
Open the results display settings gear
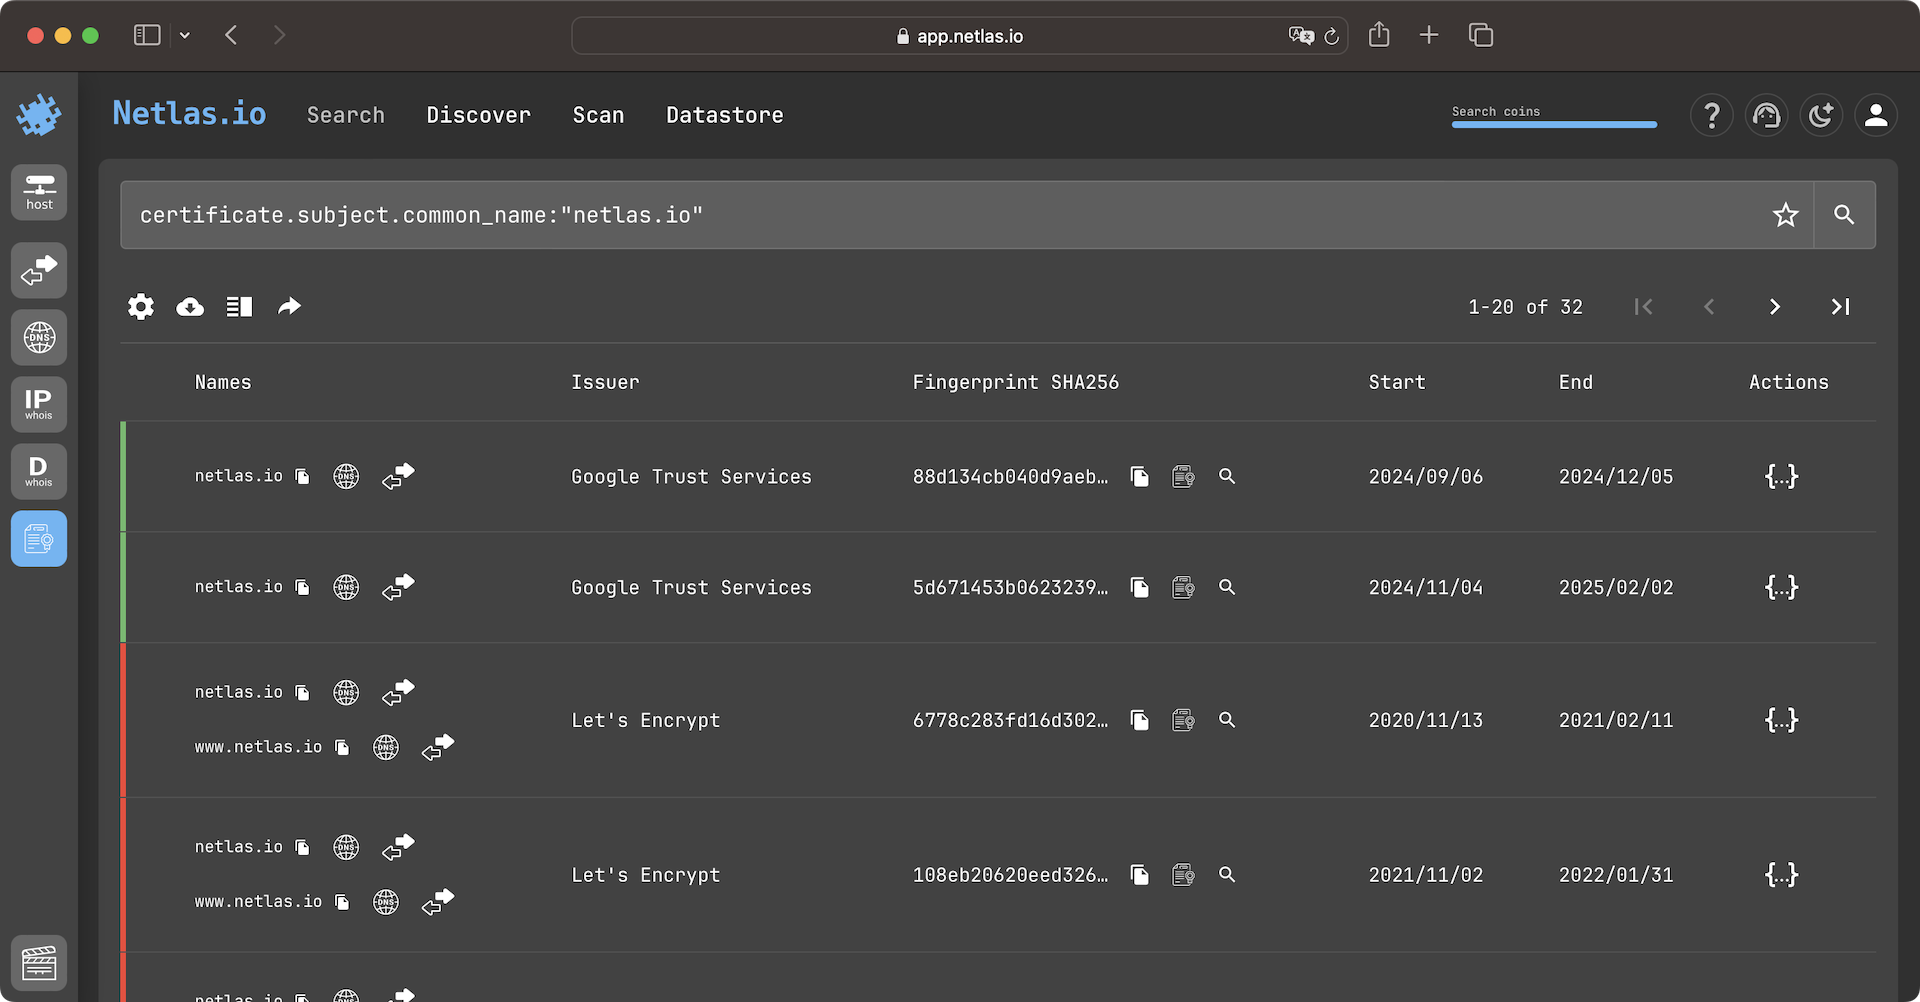(x=140, y=306)
